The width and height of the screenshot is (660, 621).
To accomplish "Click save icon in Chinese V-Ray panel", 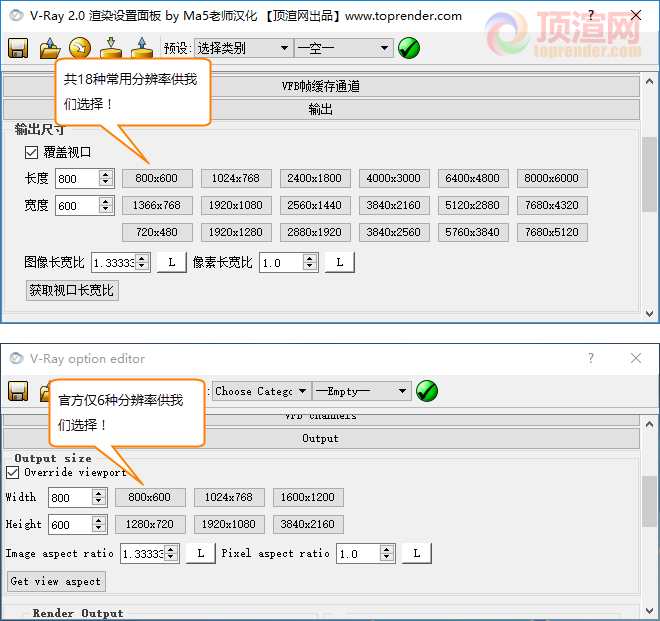I will click(18, 48).
